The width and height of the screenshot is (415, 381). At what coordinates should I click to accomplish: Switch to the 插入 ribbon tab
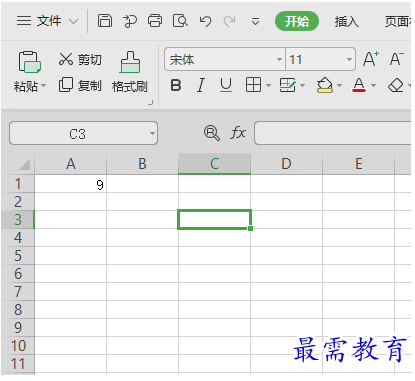pyautogui.click(x=346, y=22)
